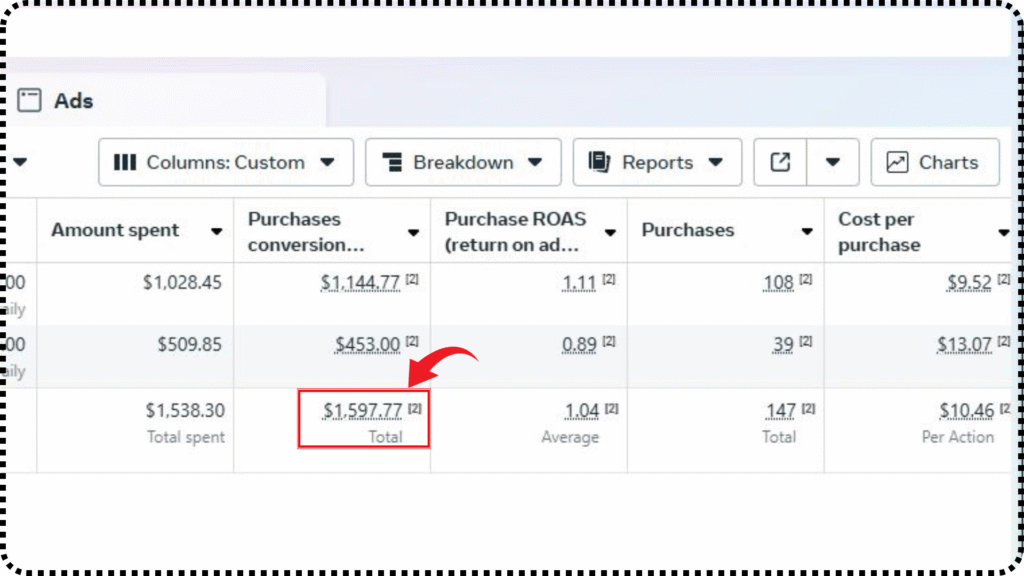1024x576 pixels.
Task: Click the Reports document icon
Action: tap(599, 162)
